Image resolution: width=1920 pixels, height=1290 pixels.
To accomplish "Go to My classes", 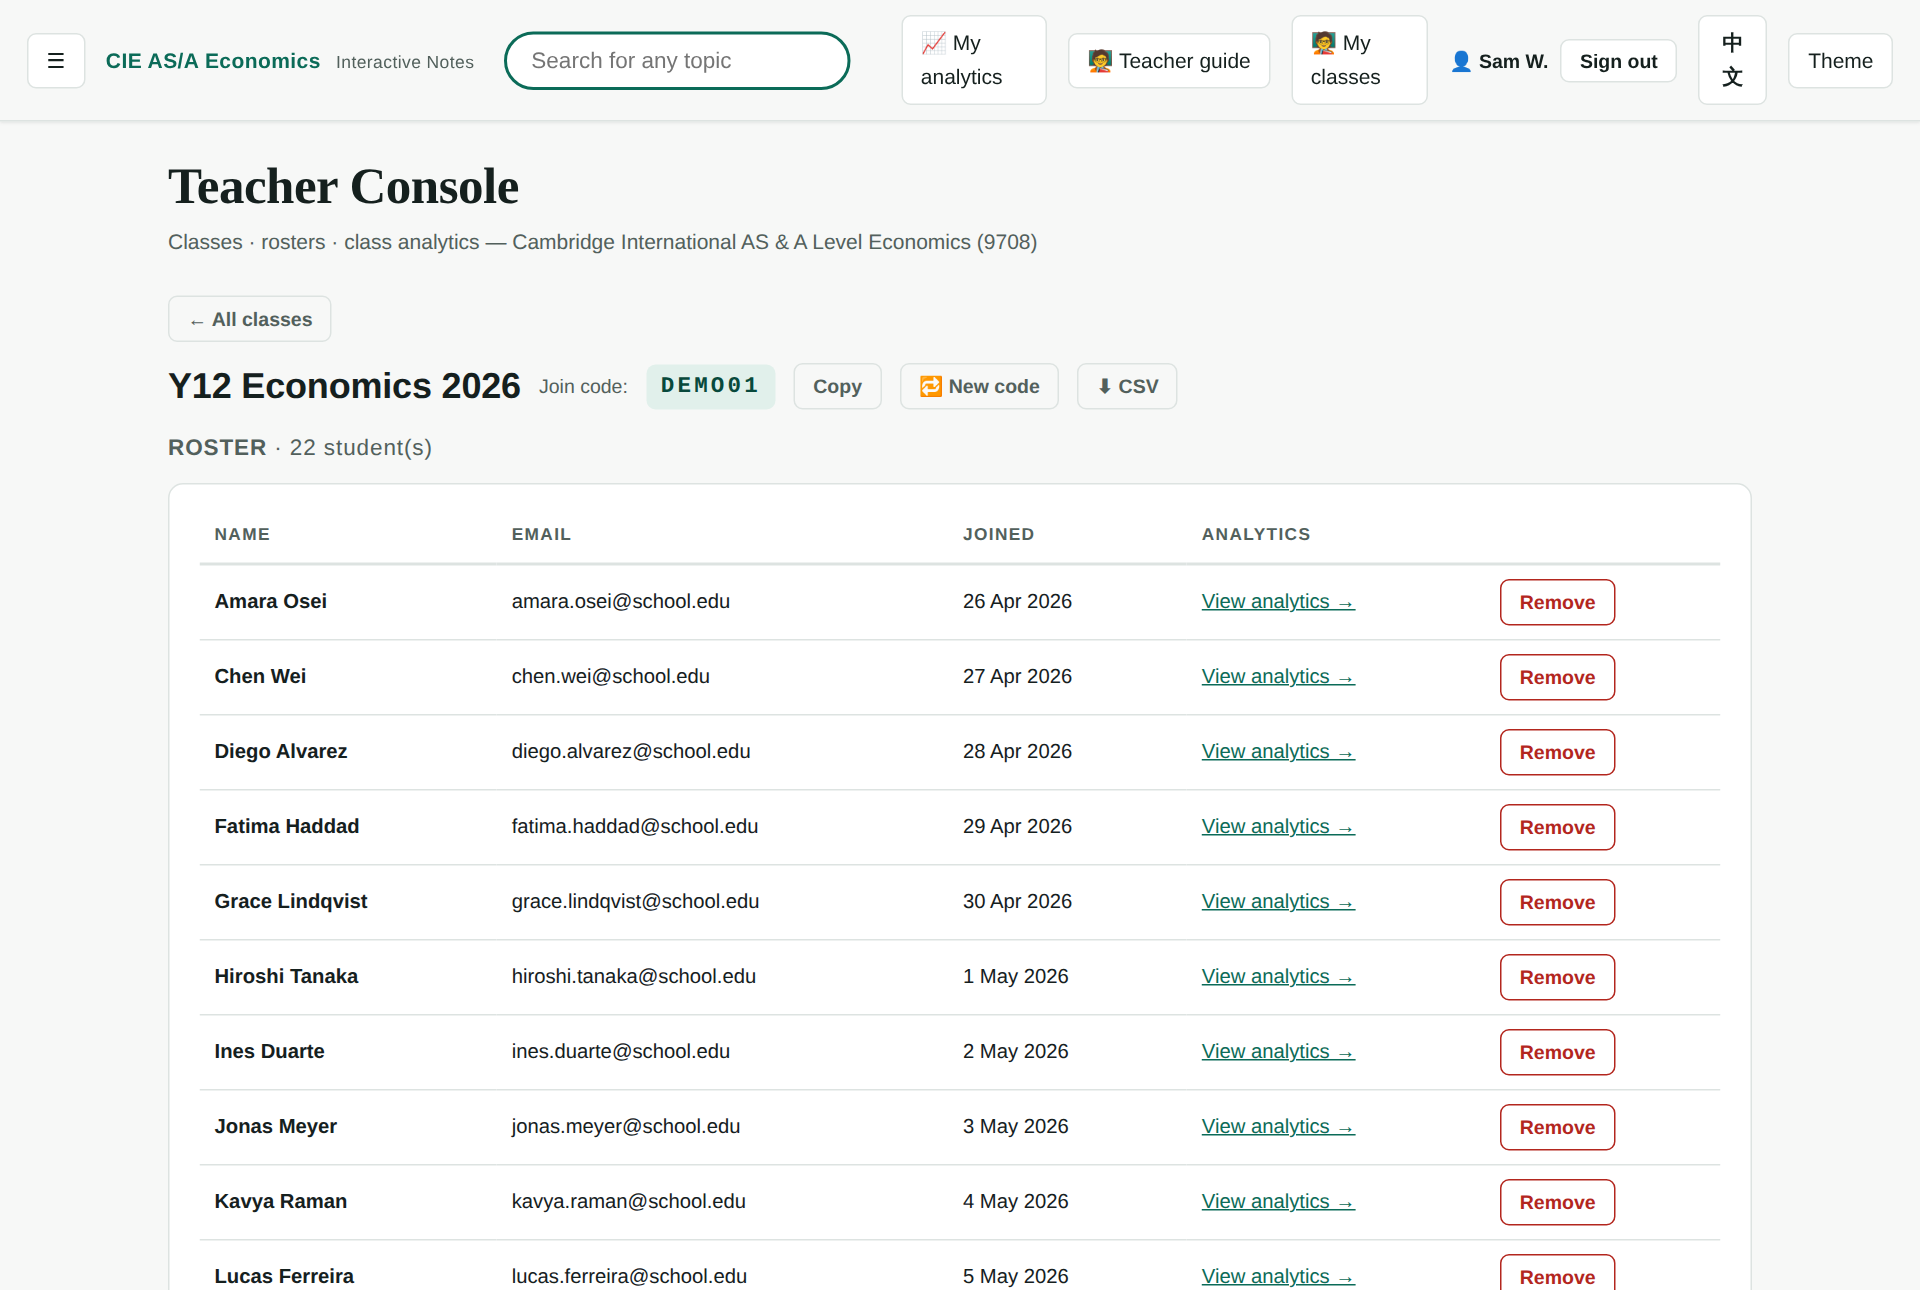I will point(1359,60).
